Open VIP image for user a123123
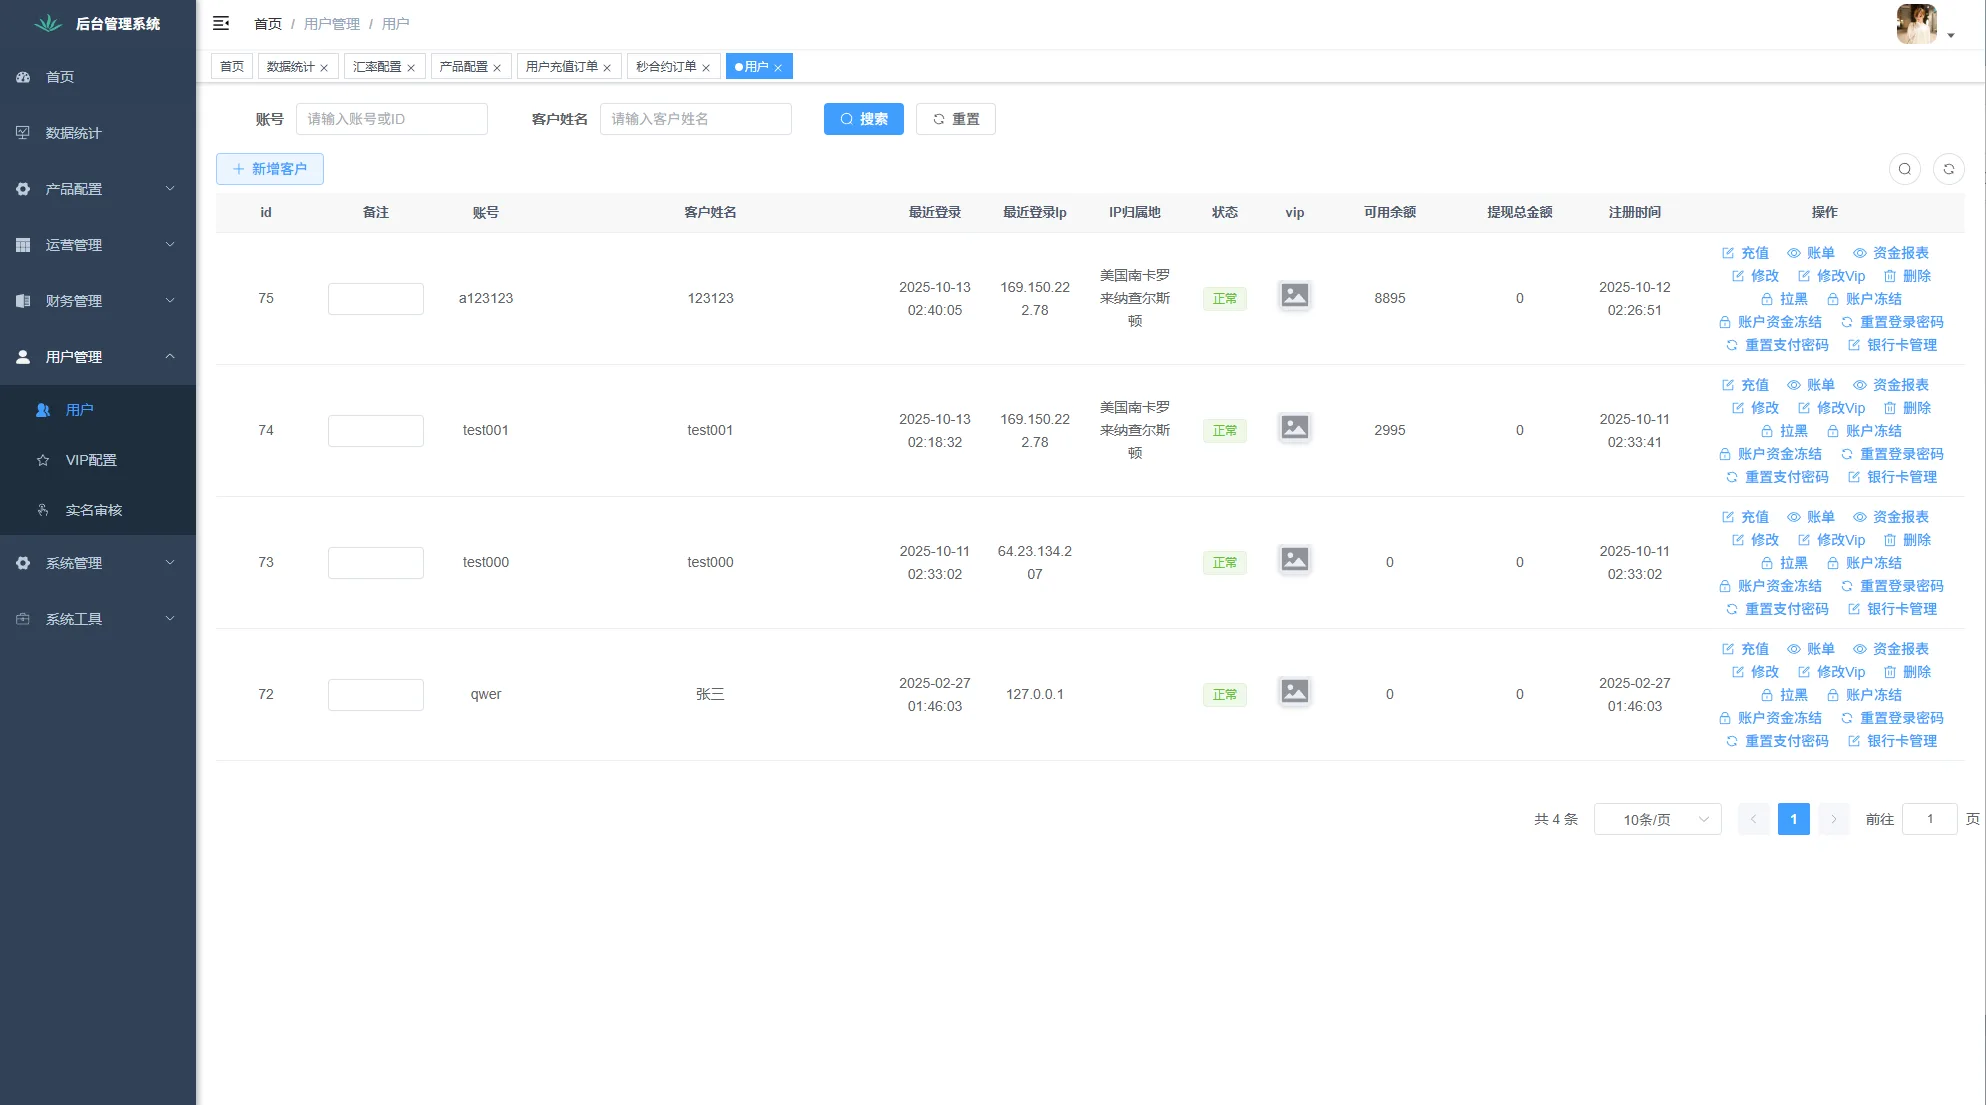Screen dimensions: 1986x1105 pos(1294,296)
